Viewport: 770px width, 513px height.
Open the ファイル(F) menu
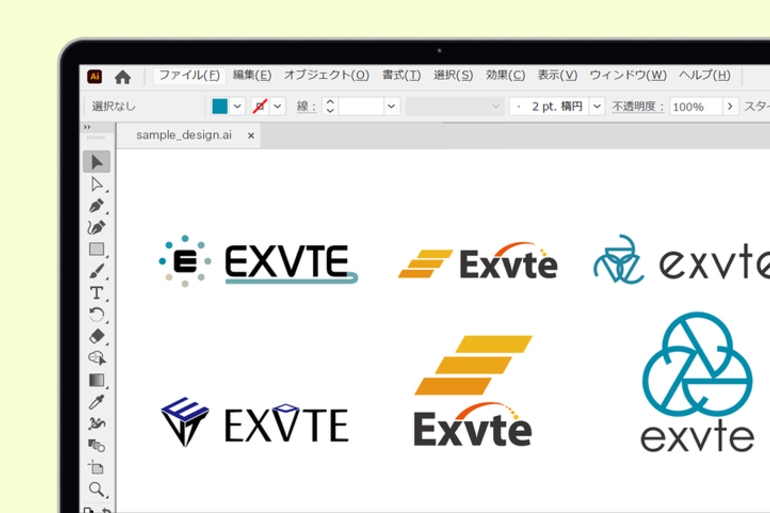[x=189, y=75]
